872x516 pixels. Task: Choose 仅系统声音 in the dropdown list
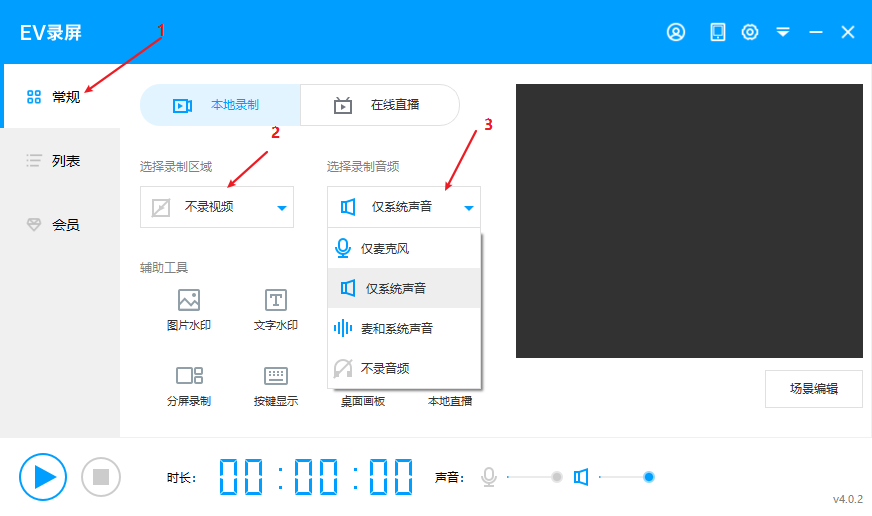[404, 288]
